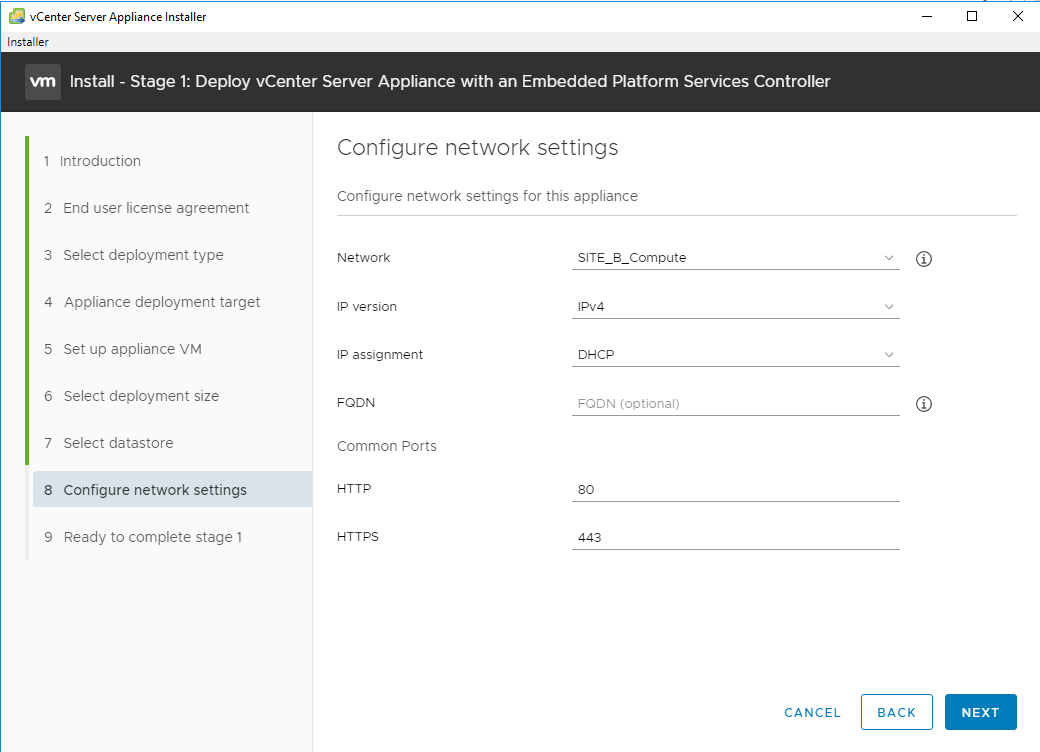
Task: Return to Set up appliance VM step
Action: pos(132,349)
